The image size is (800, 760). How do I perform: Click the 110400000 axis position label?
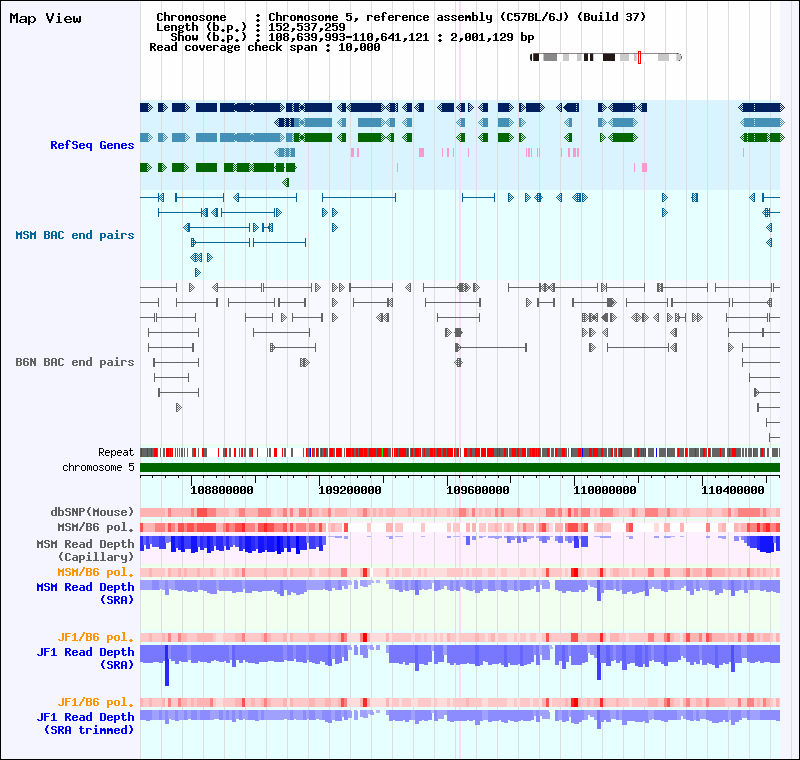[733, 491]
